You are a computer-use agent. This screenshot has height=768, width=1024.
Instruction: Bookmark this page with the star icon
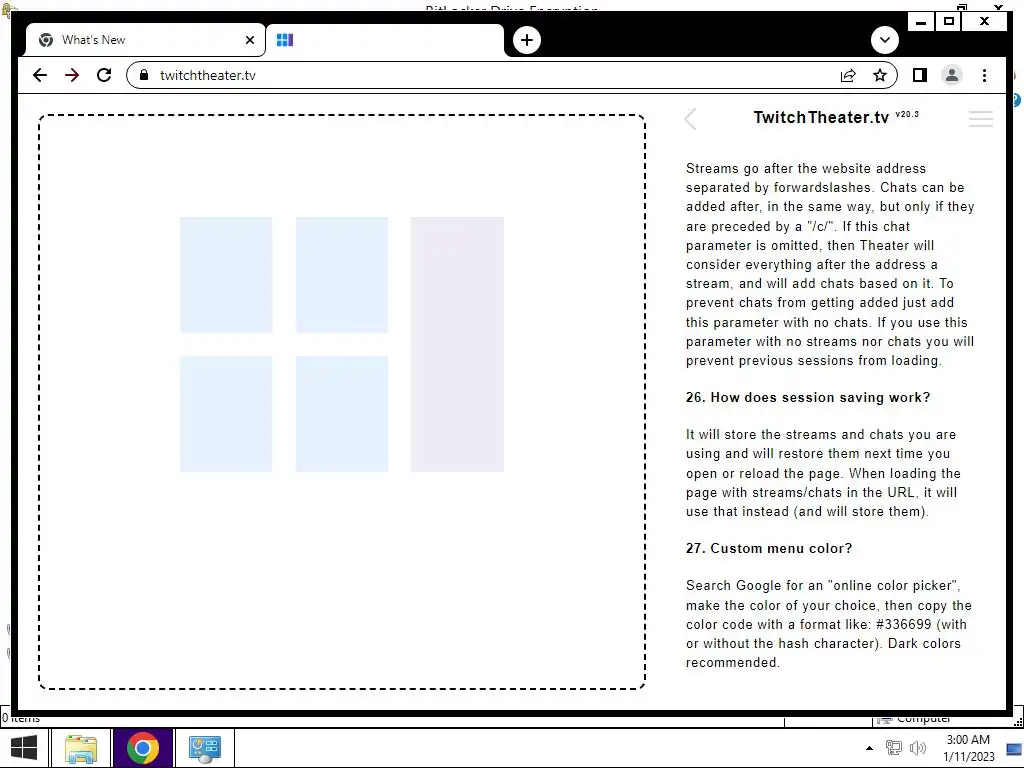coord(880,75)
